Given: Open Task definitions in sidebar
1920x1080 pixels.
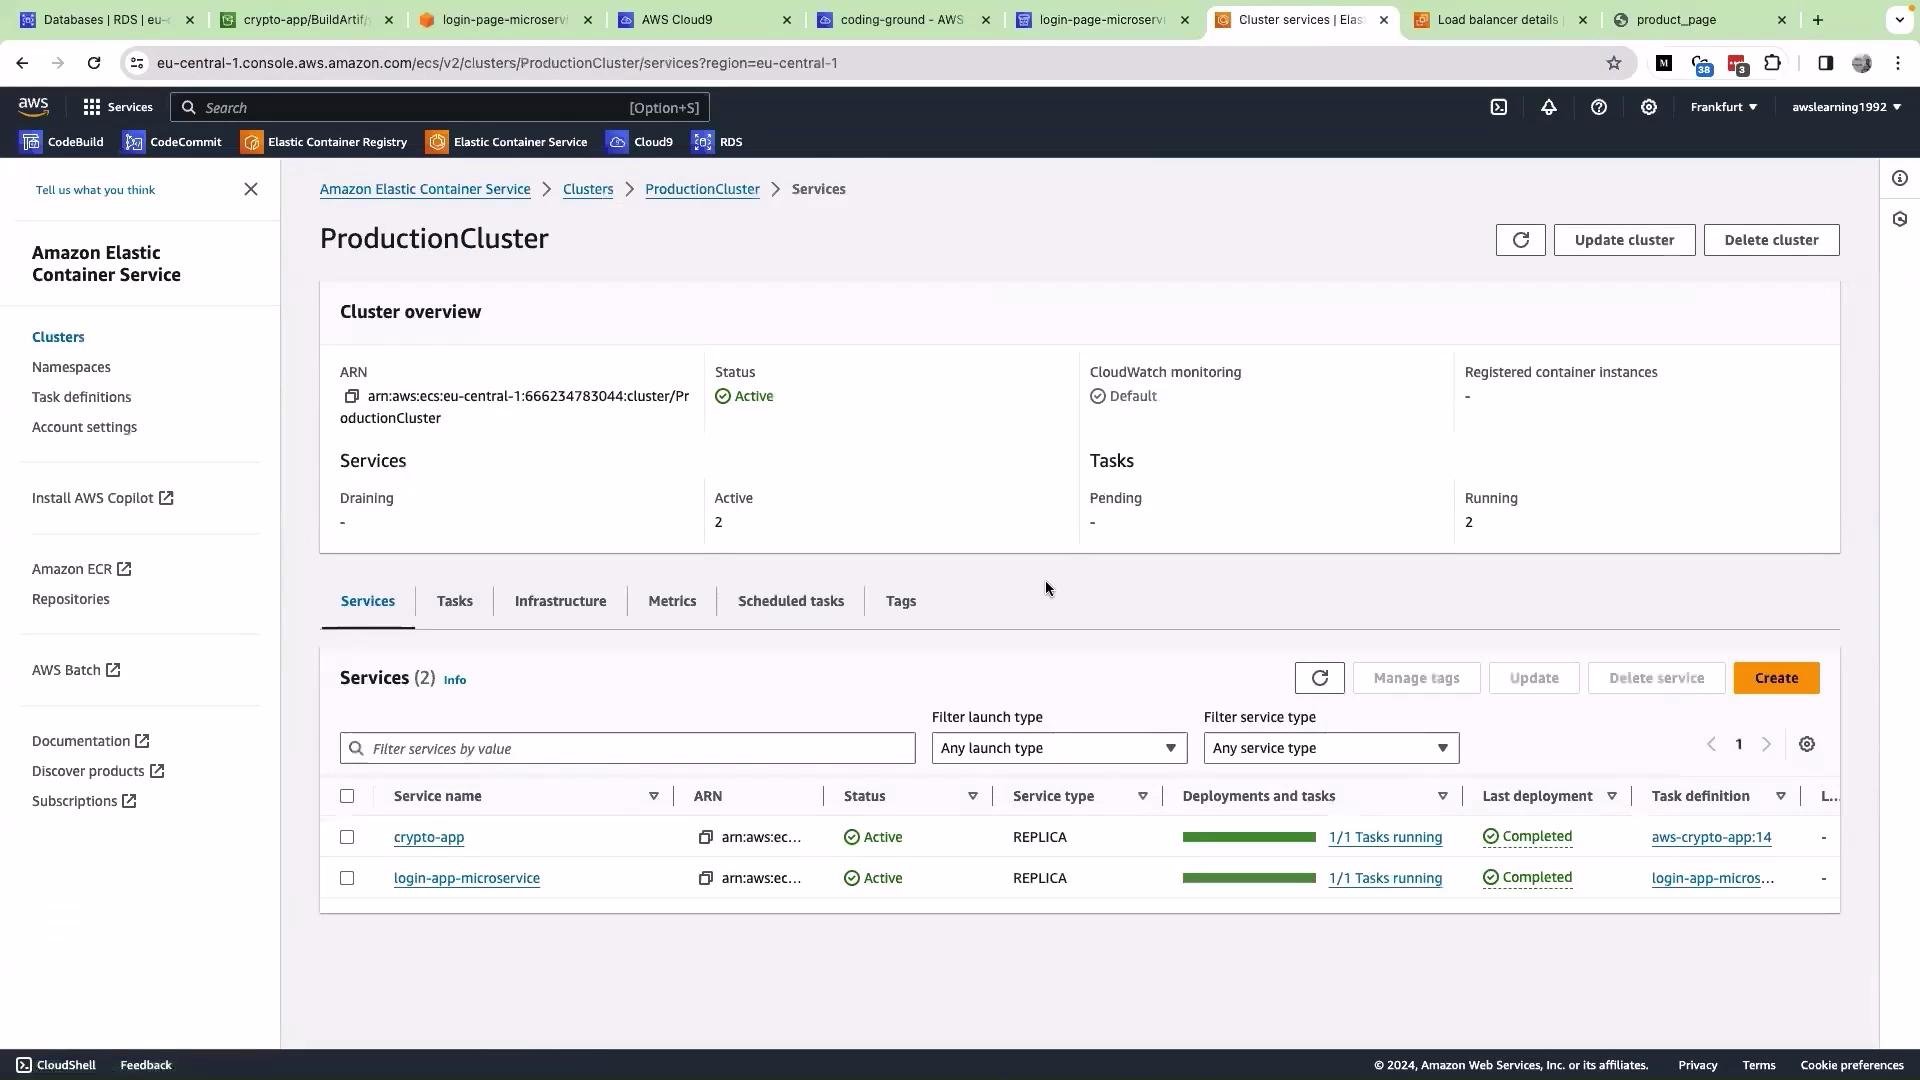Looking at the screenshot, I should [x=81, y=397].
